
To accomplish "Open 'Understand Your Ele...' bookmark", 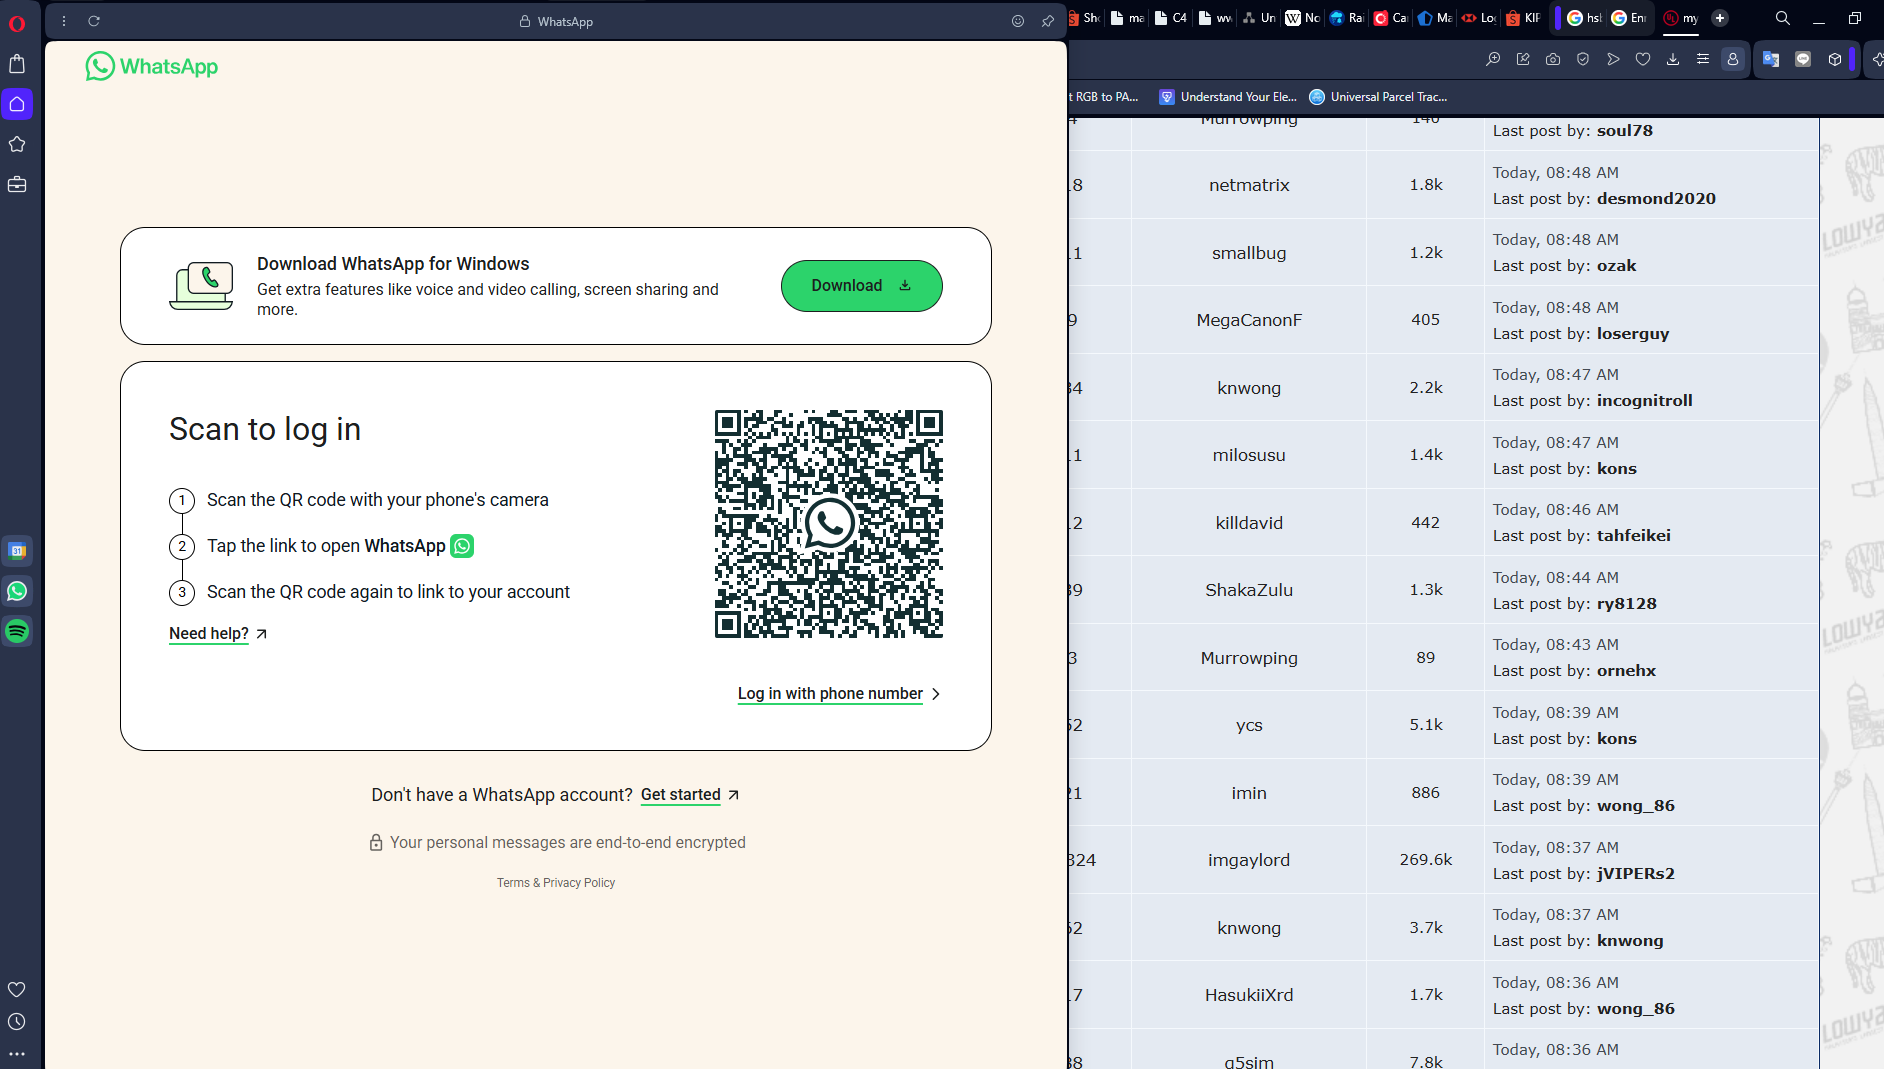I will point(1228,97).
